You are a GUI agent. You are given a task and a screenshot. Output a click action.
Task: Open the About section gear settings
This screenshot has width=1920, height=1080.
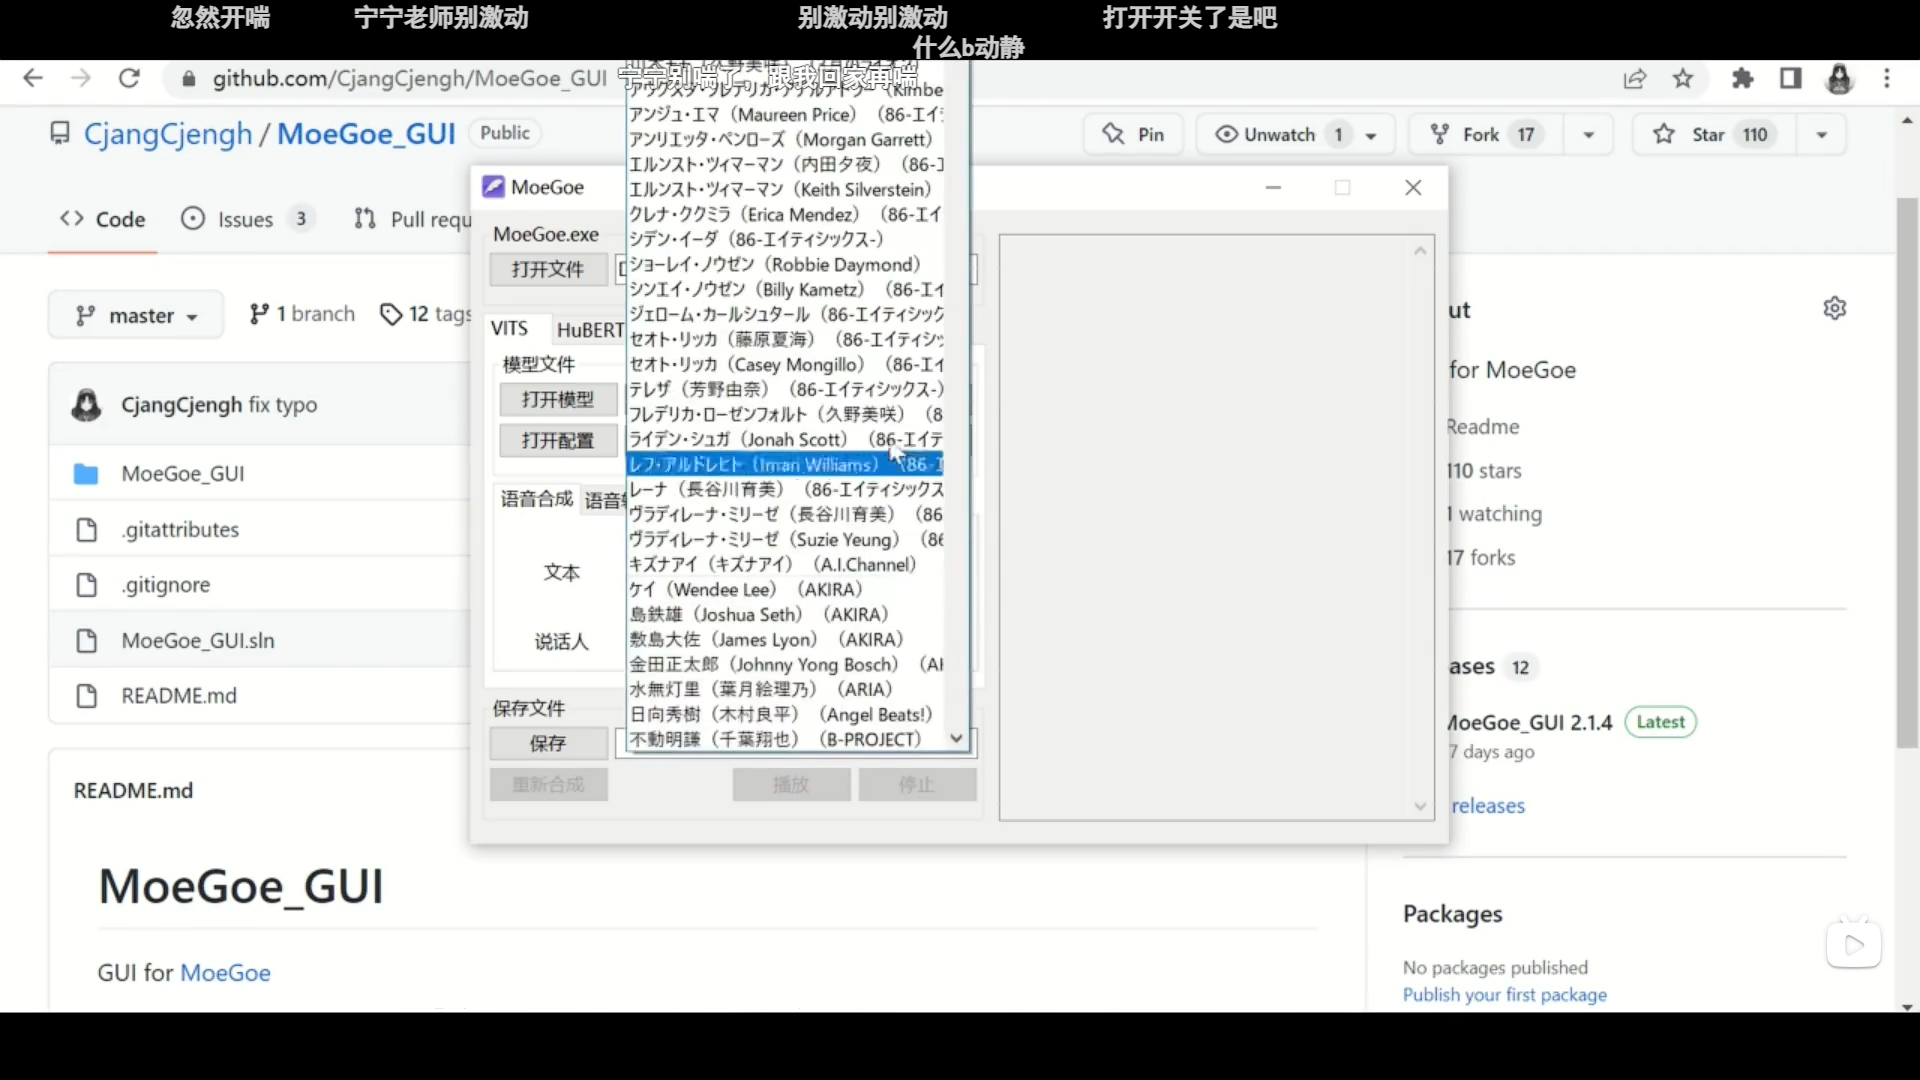[x=1835, y=308]
